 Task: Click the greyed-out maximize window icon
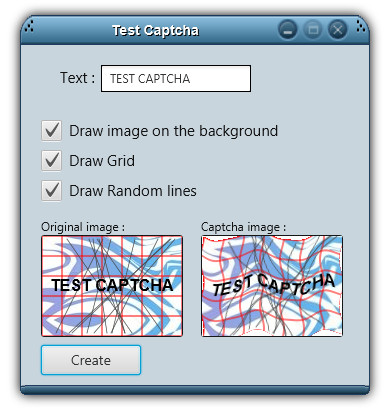coord(313,30)
